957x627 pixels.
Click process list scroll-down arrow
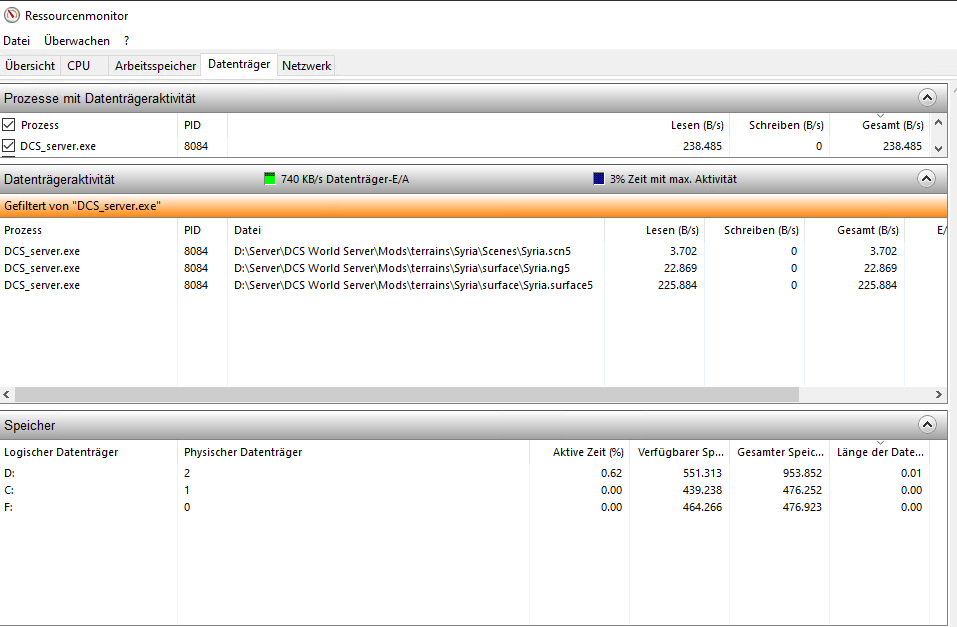938,148
